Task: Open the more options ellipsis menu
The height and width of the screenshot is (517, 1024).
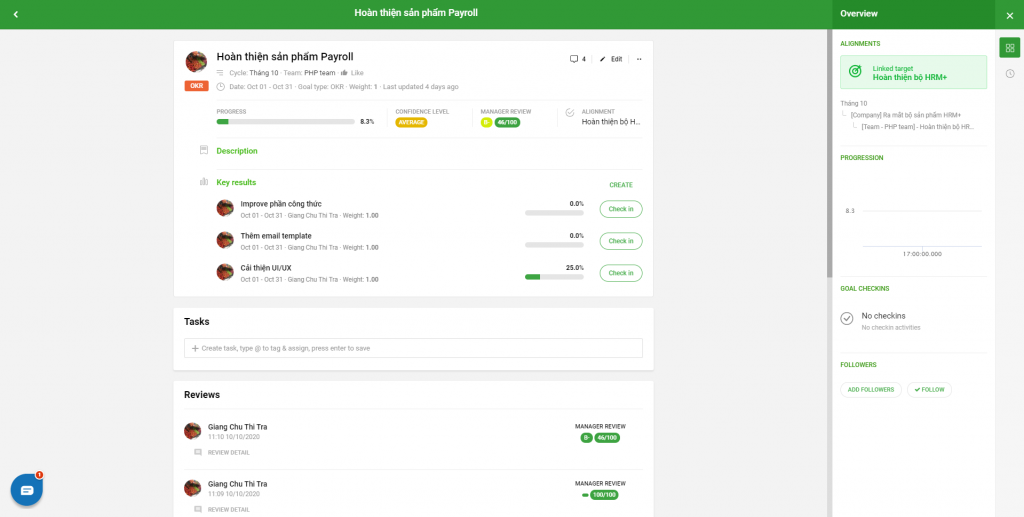Action: coord(639,59)
